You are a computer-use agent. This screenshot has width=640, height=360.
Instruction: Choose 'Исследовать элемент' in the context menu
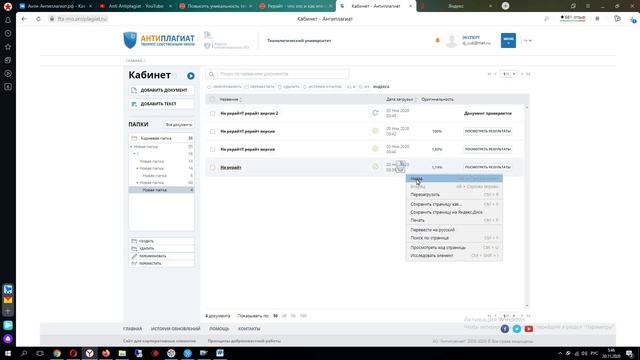point(454,256)
